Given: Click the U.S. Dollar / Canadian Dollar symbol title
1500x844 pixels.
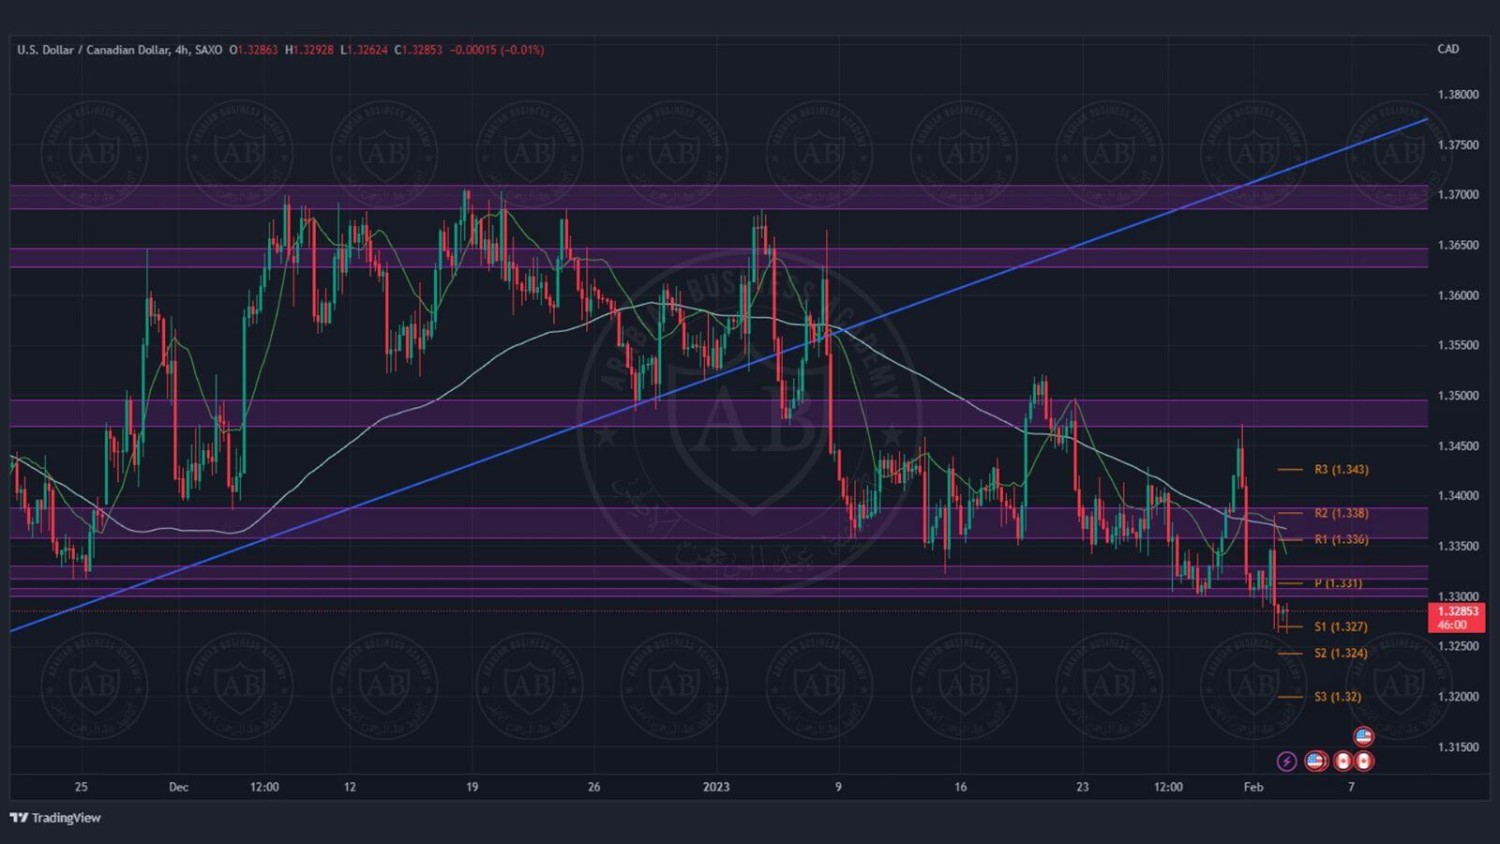Looking at the screenshot, I should pos(92,50).
